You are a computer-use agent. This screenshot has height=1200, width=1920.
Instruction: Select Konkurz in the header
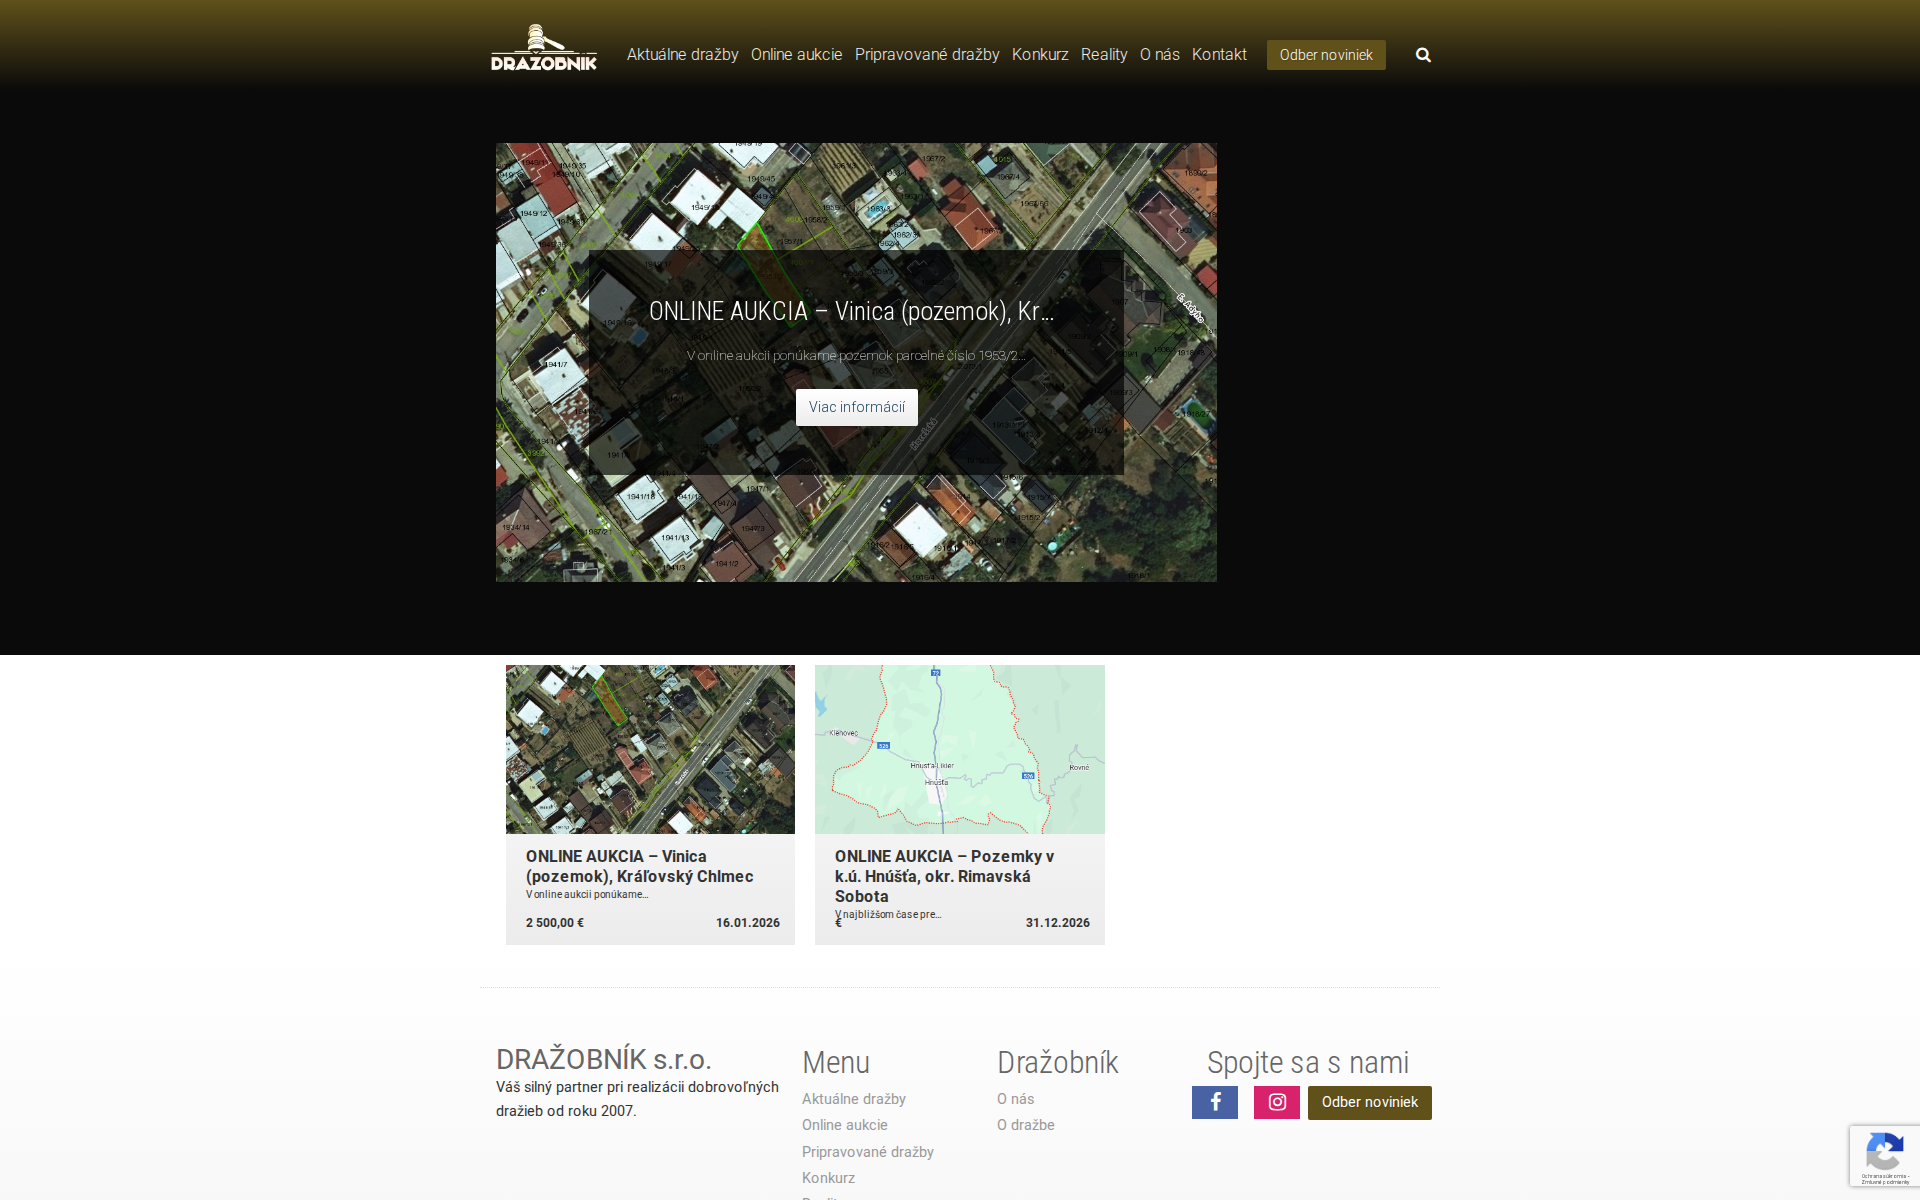[1039, 55]
